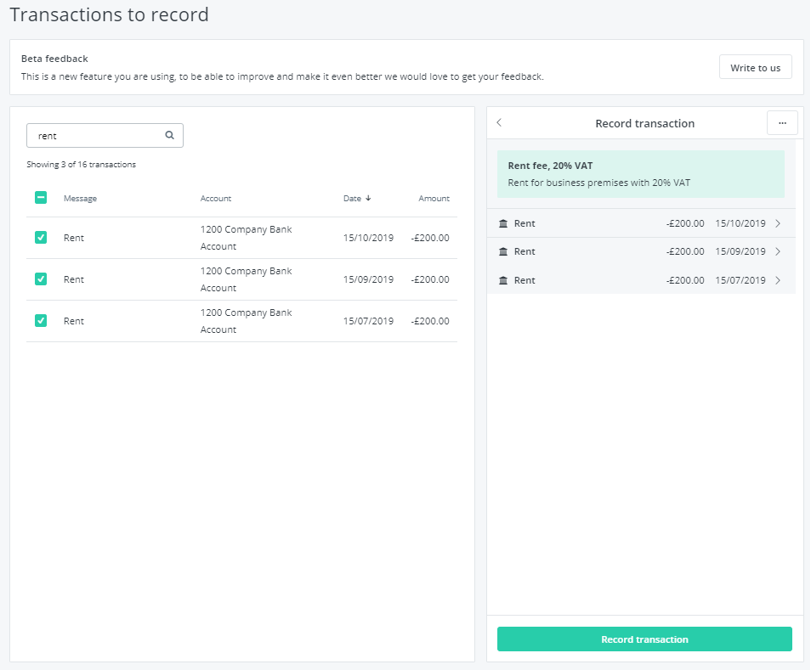Uncheck the Rent transaction dated 15/09/2019
The height and width of the screenshot is (670, 810).
(40, 279)
